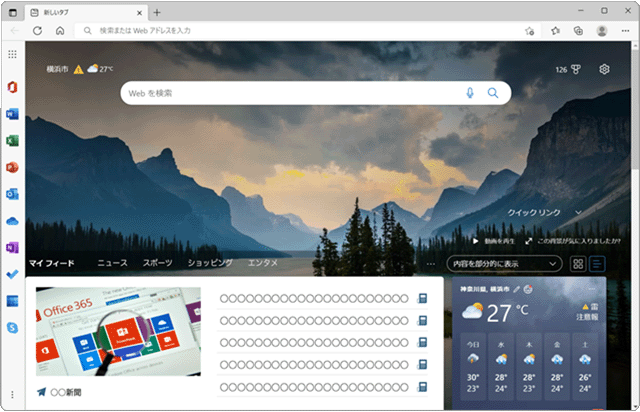Open Outlook from the sidebar
The image size is (640, 412).
12,194
